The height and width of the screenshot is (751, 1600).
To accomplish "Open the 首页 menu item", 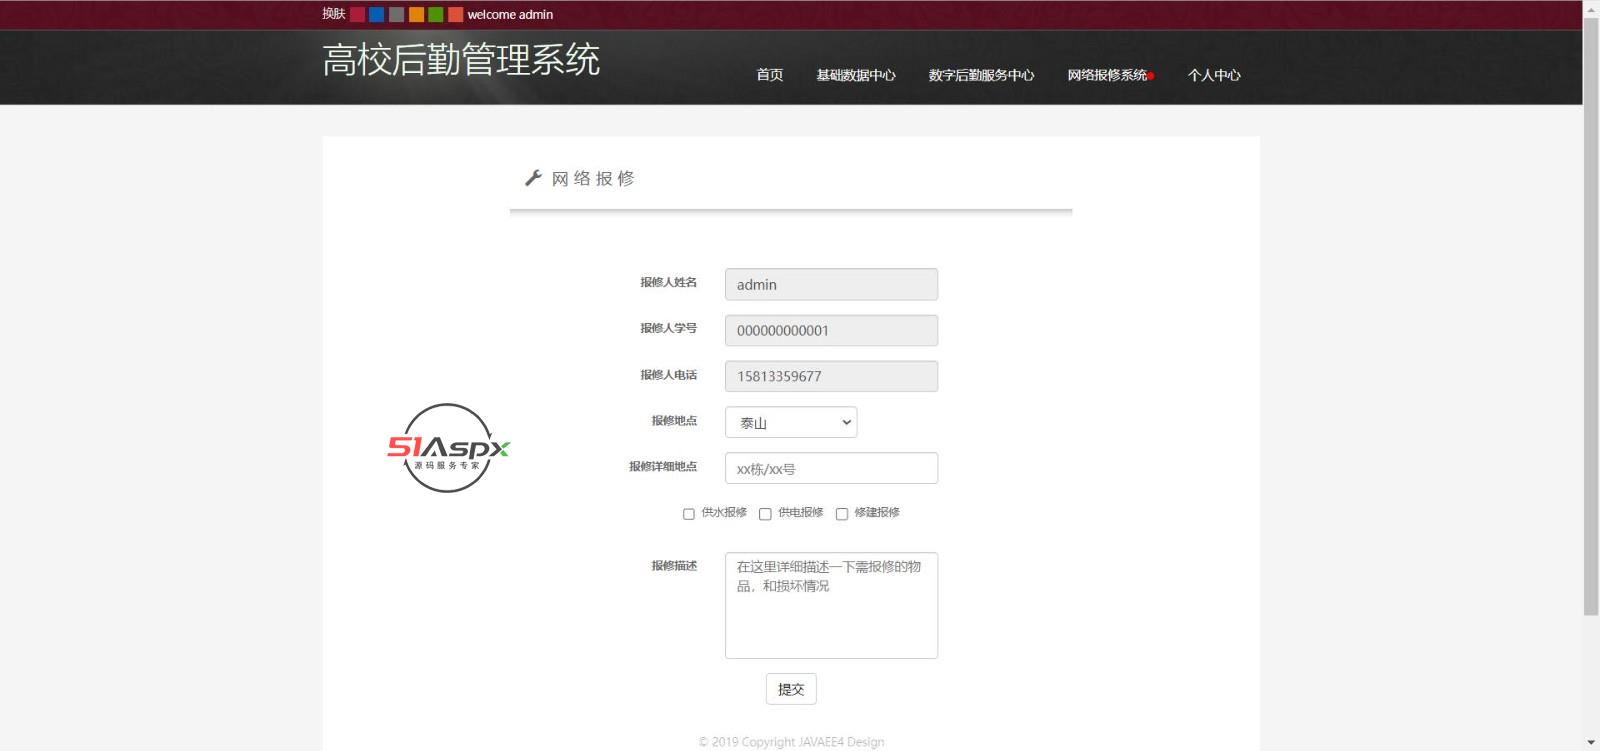I will coord(769,75).
